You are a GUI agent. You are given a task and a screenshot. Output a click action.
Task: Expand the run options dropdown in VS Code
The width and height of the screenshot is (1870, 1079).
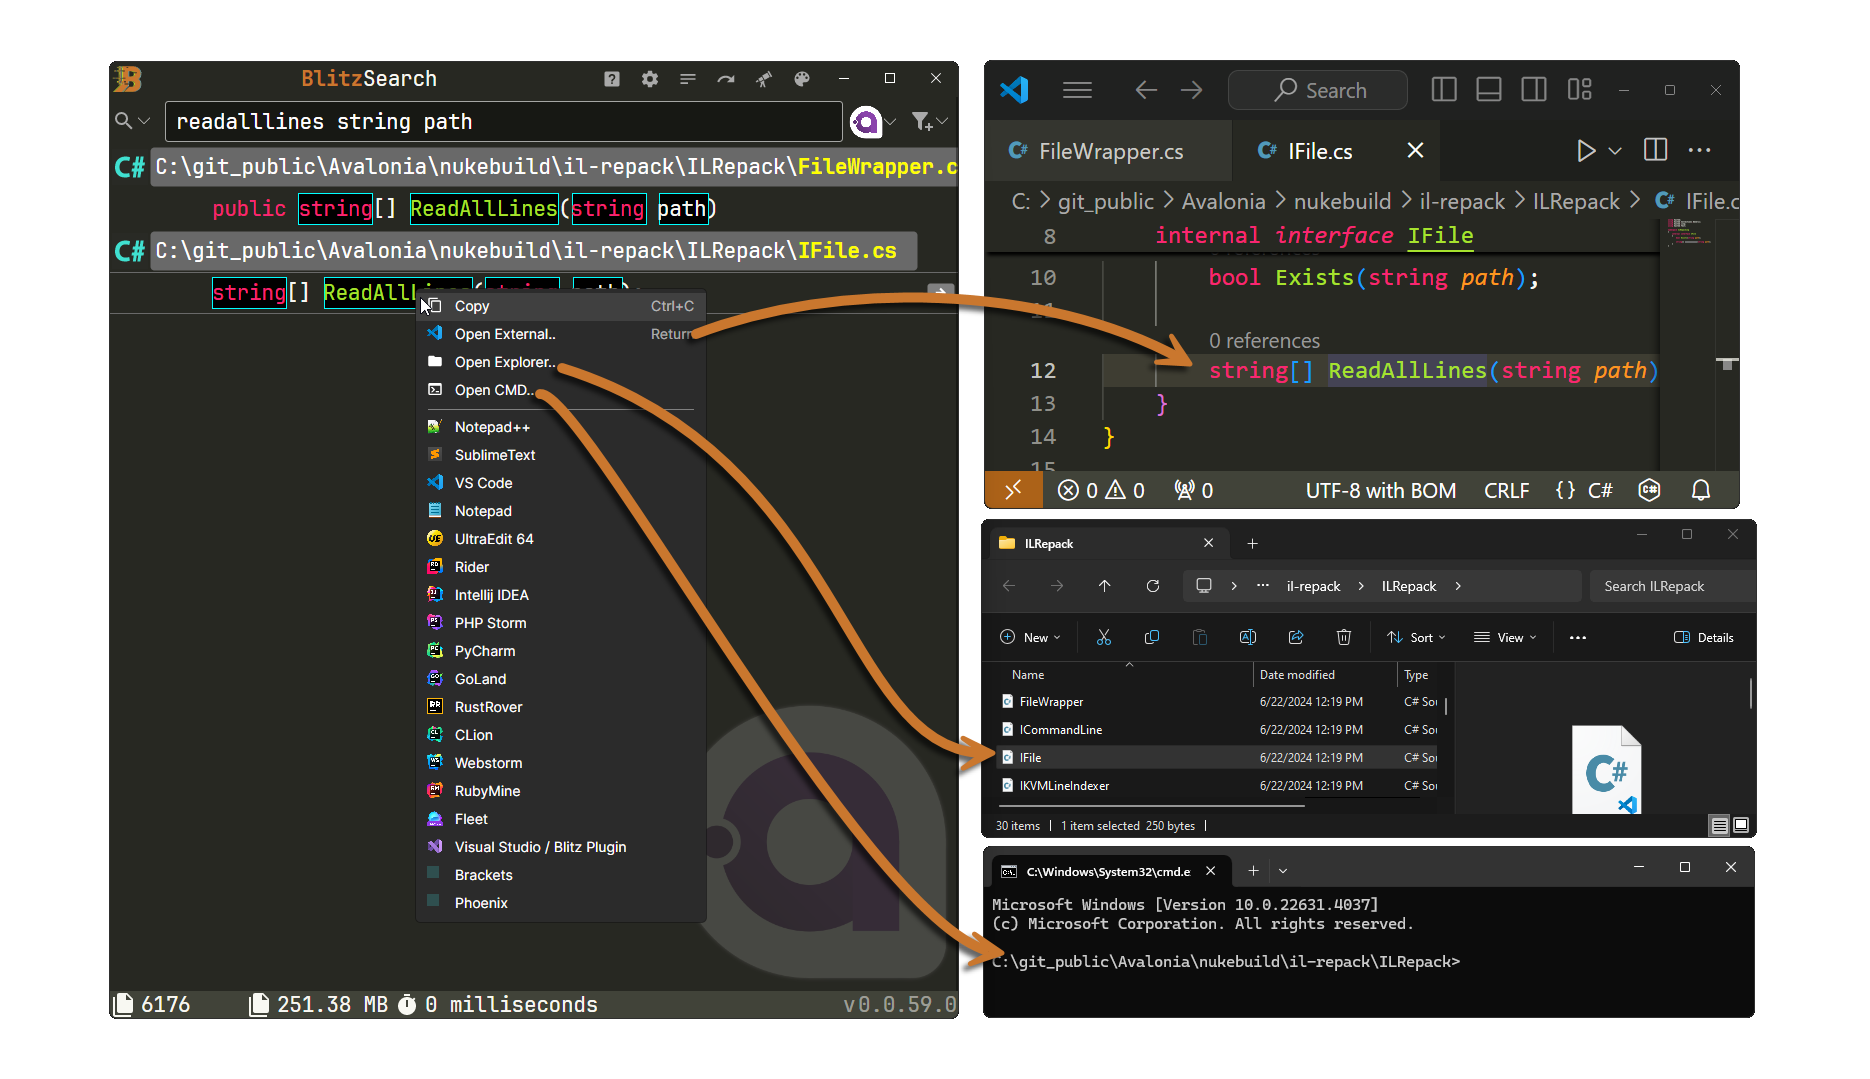point(1615,151)
